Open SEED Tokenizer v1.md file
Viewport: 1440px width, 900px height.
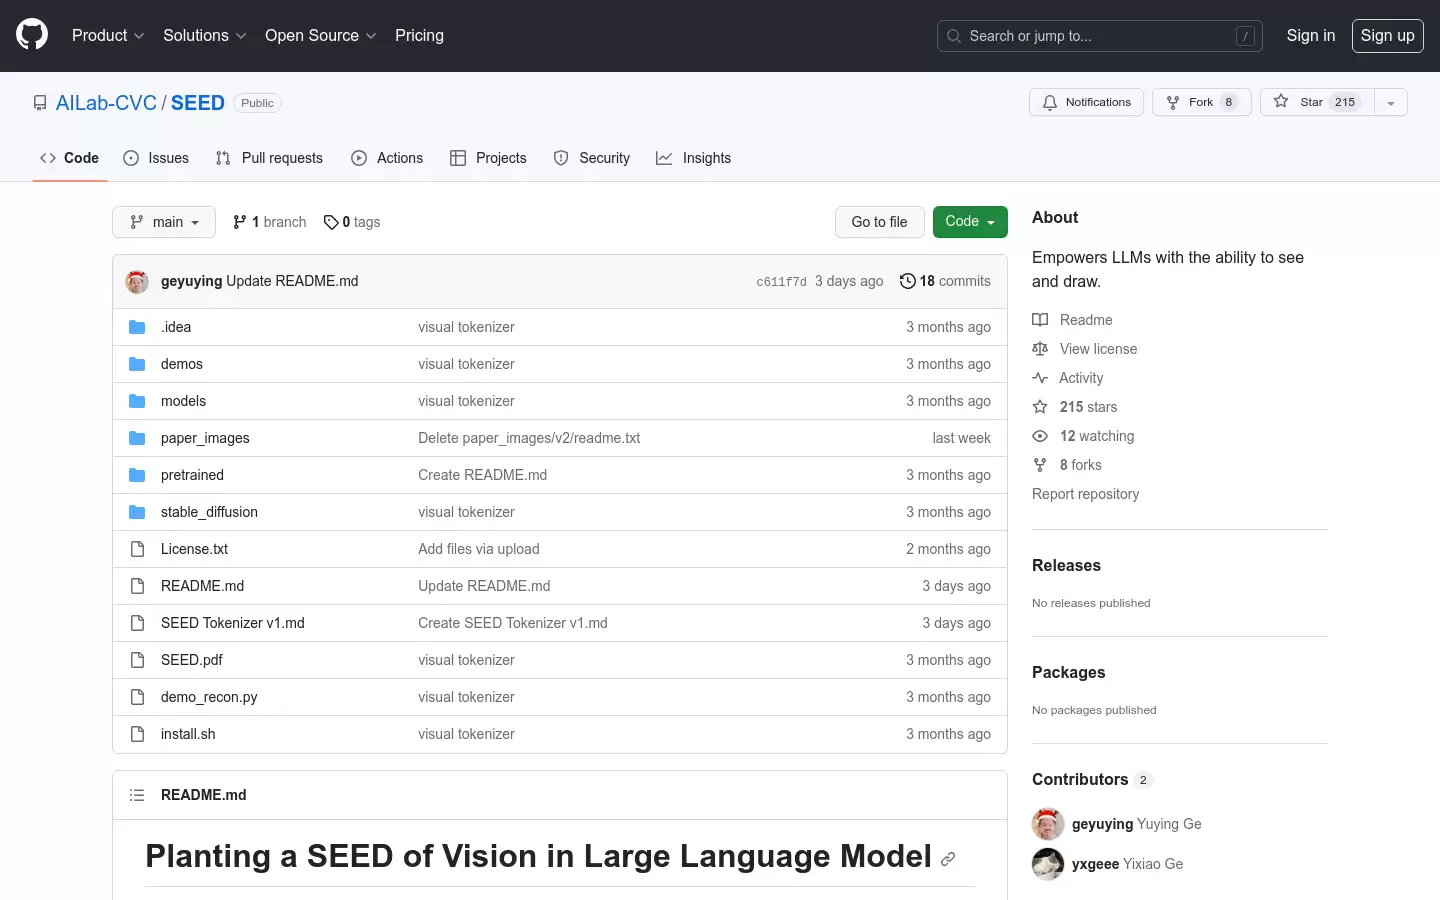[233, 623]
